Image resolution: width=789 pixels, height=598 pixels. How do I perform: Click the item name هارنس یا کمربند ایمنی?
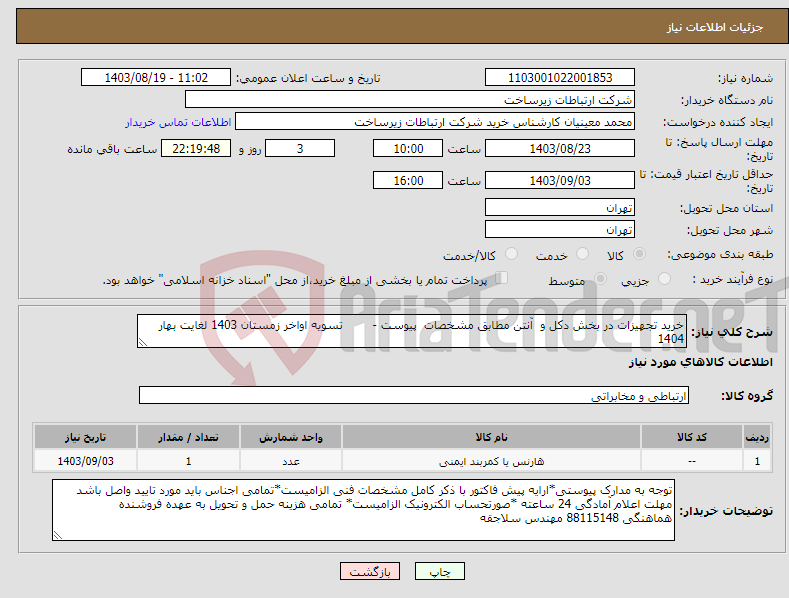click(491, 461)
